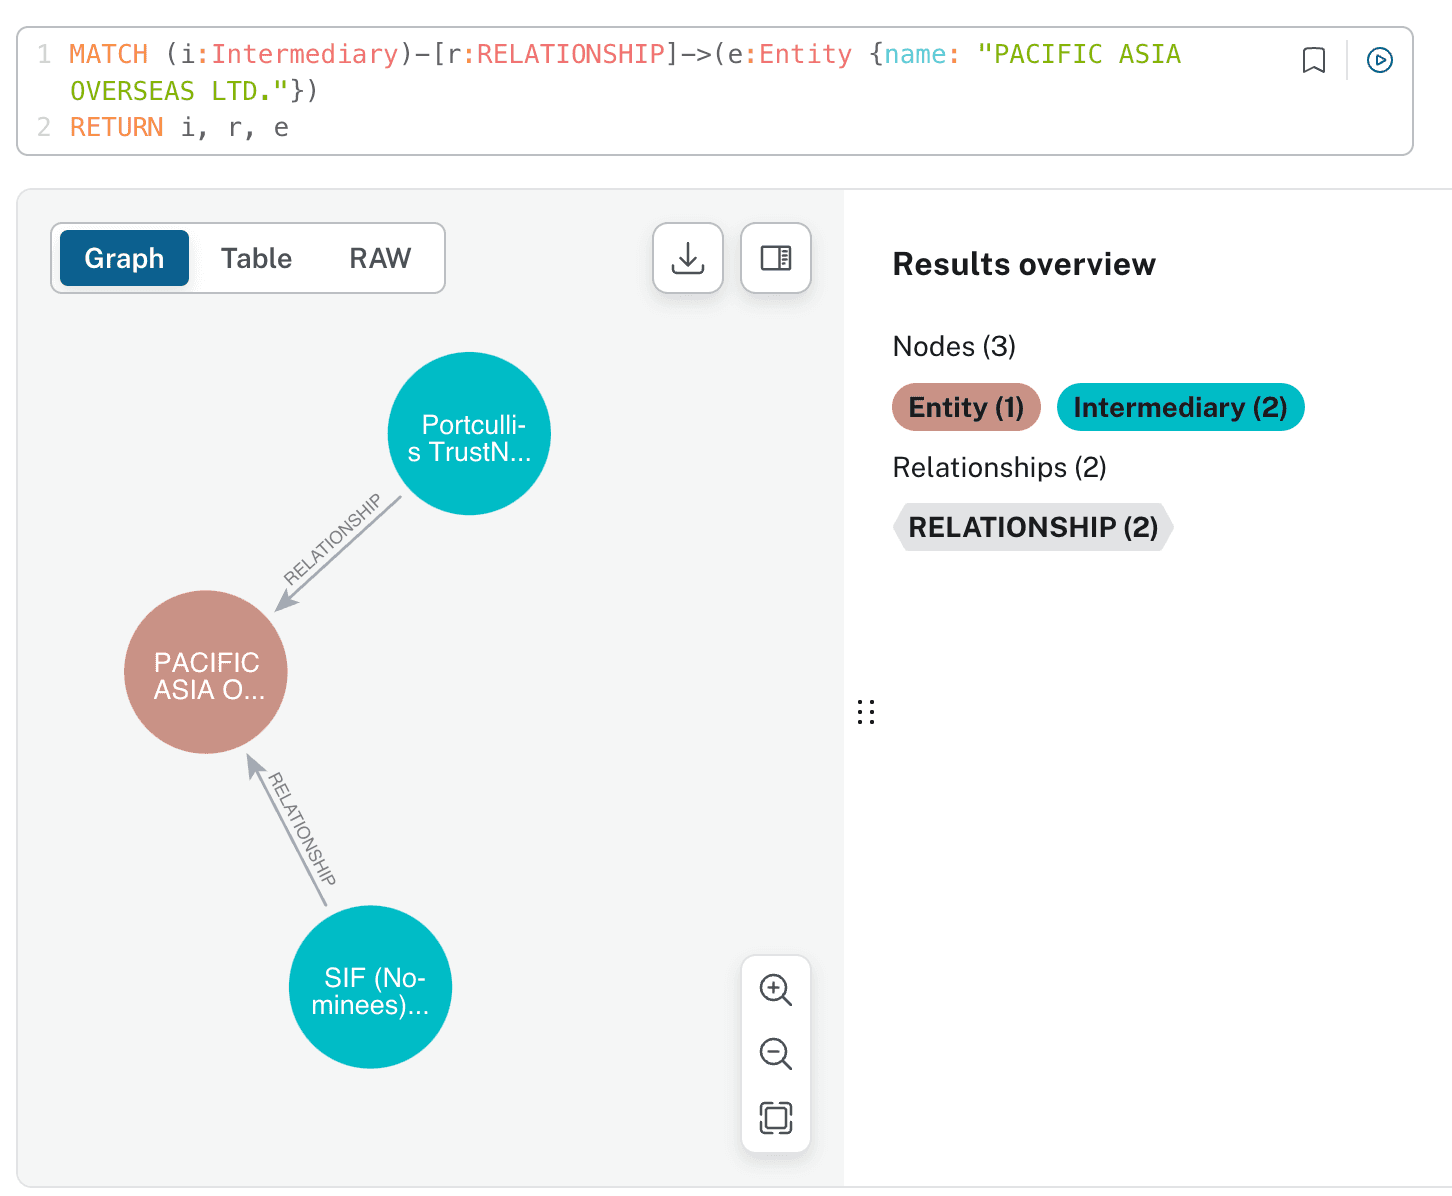Select the PACIFIC ASIA O... entity node
1452x1196 pixels.
pos(206,672)
